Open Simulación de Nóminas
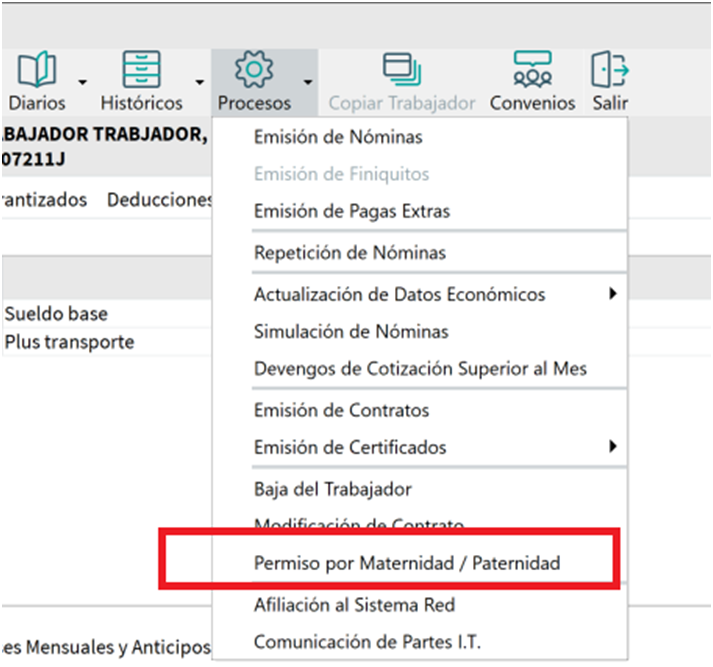The image size is (713, 667). 351,331
